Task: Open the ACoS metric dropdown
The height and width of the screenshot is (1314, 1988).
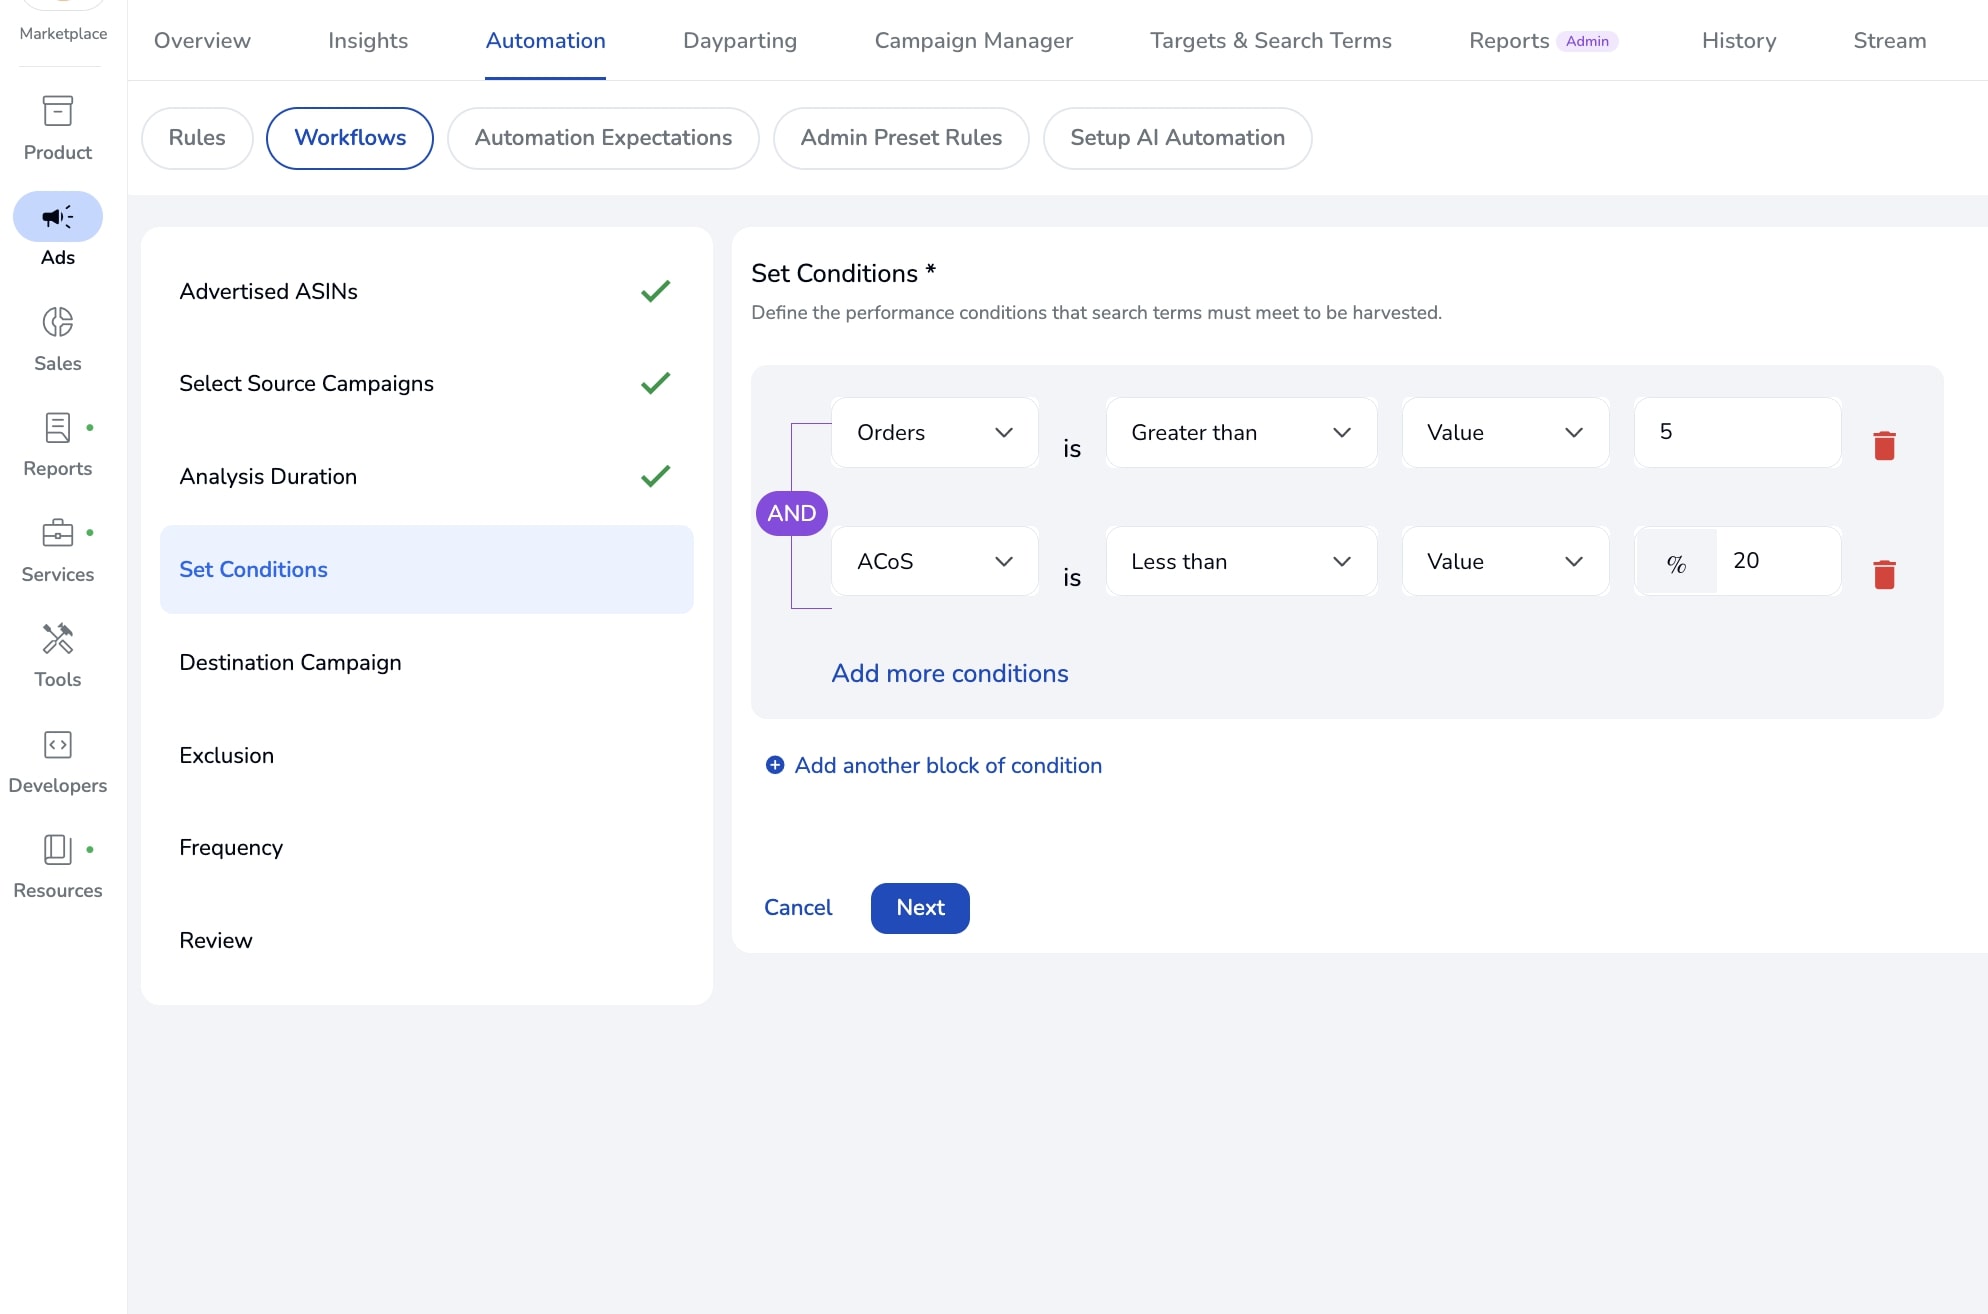Action: pos(935,561)
